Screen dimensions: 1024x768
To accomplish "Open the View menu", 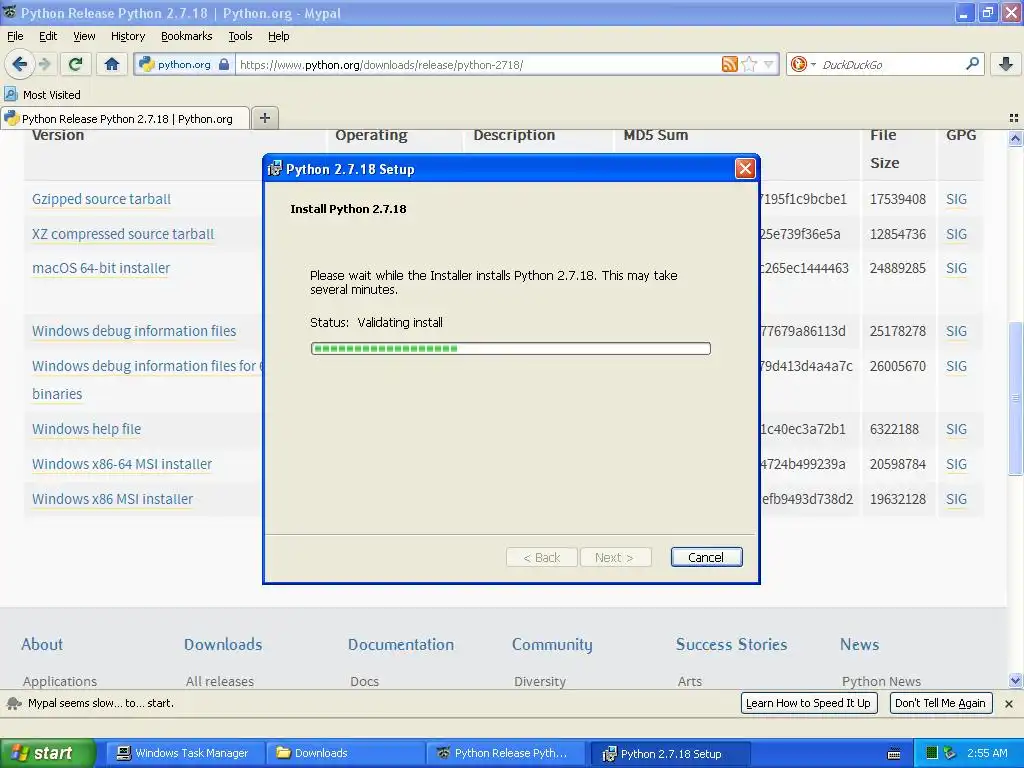I will [x=84, y=37].
